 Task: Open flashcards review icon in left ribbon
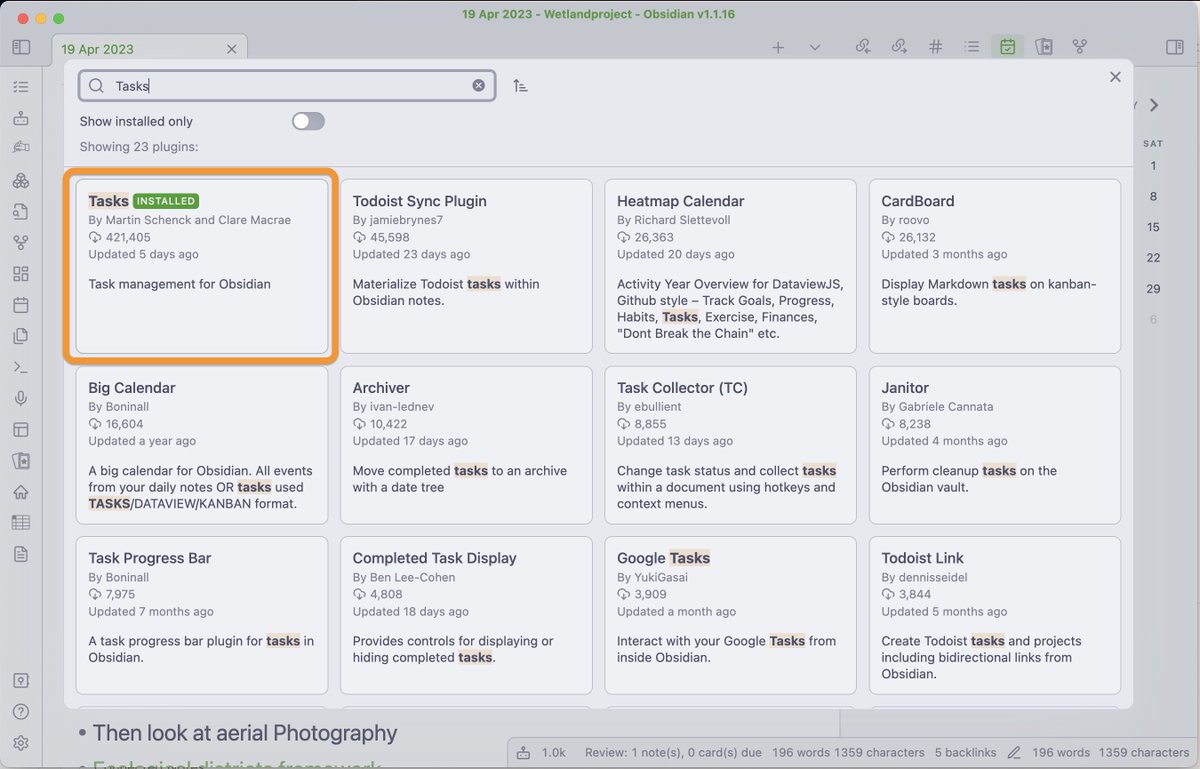[x=21, y=461]
